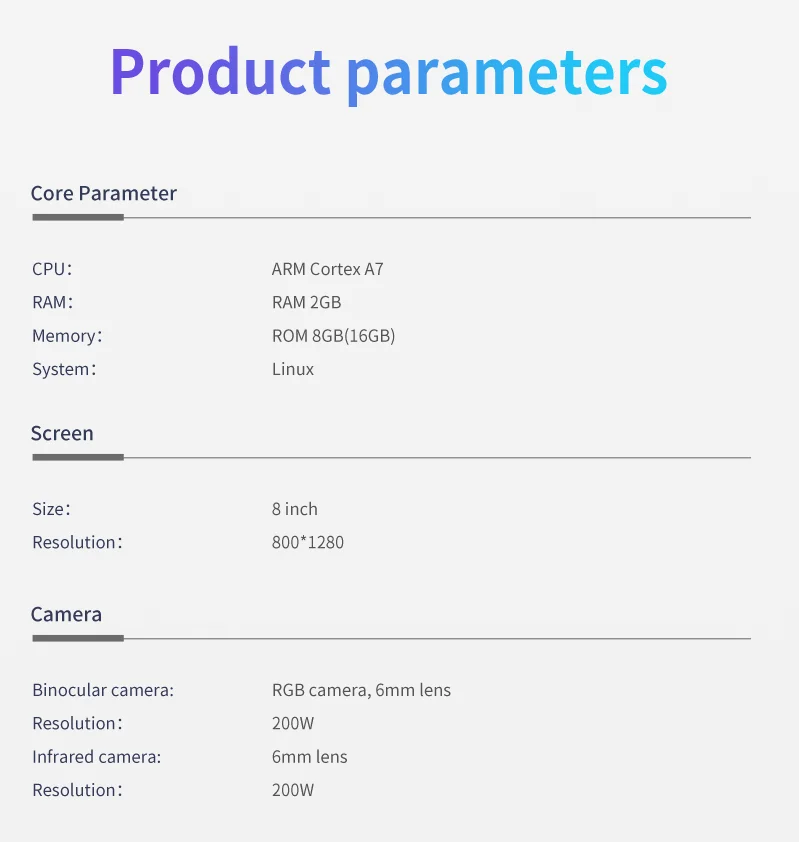Select the RAM 2GB value
The width and height of the screenshot is (800, 842).
pyautogui.click(x=306, y=302)
